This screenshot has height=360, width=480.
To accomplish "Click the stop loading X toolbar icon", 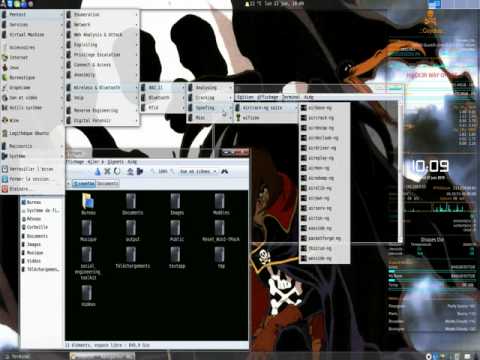I will 107,171.
